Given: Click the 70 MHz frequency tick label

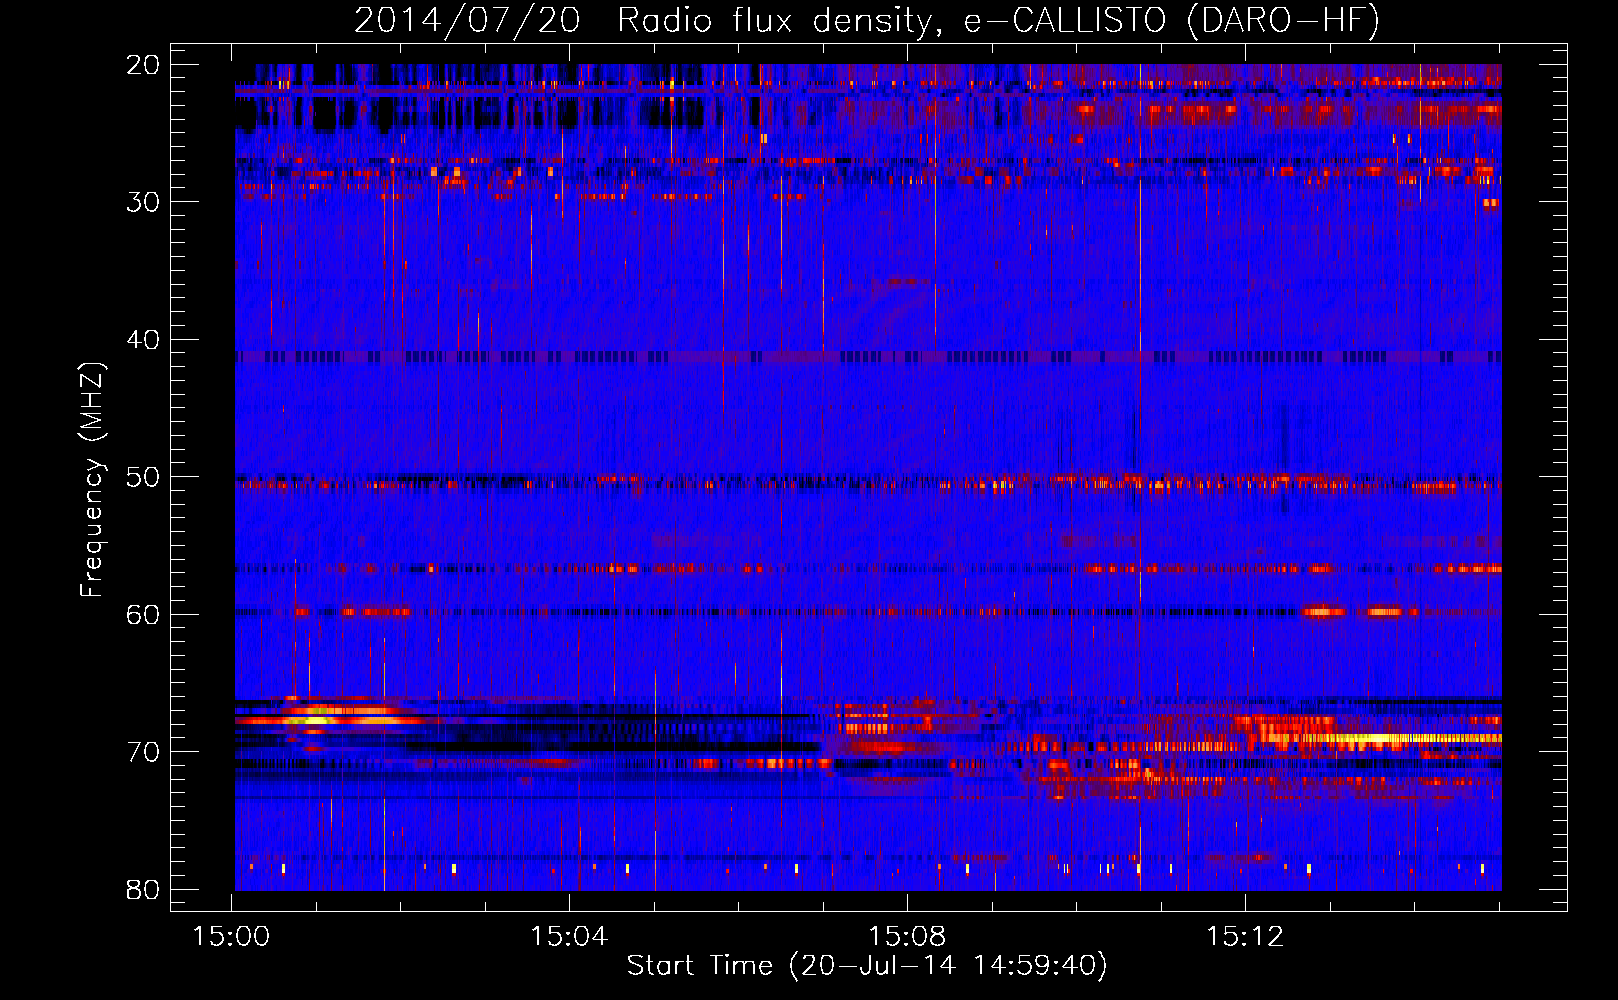Looking at the screenshot, I should (x=143, y=752).
